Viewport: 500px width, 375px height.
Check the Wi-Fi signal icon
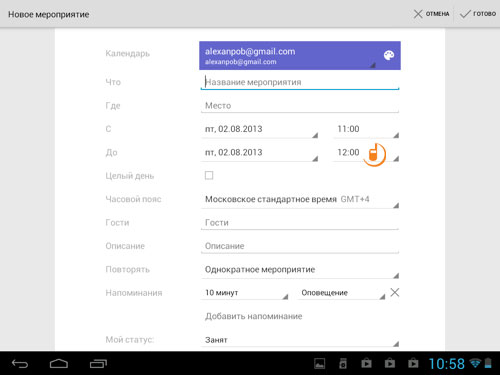pyautogui.click(x=475, y=363)
